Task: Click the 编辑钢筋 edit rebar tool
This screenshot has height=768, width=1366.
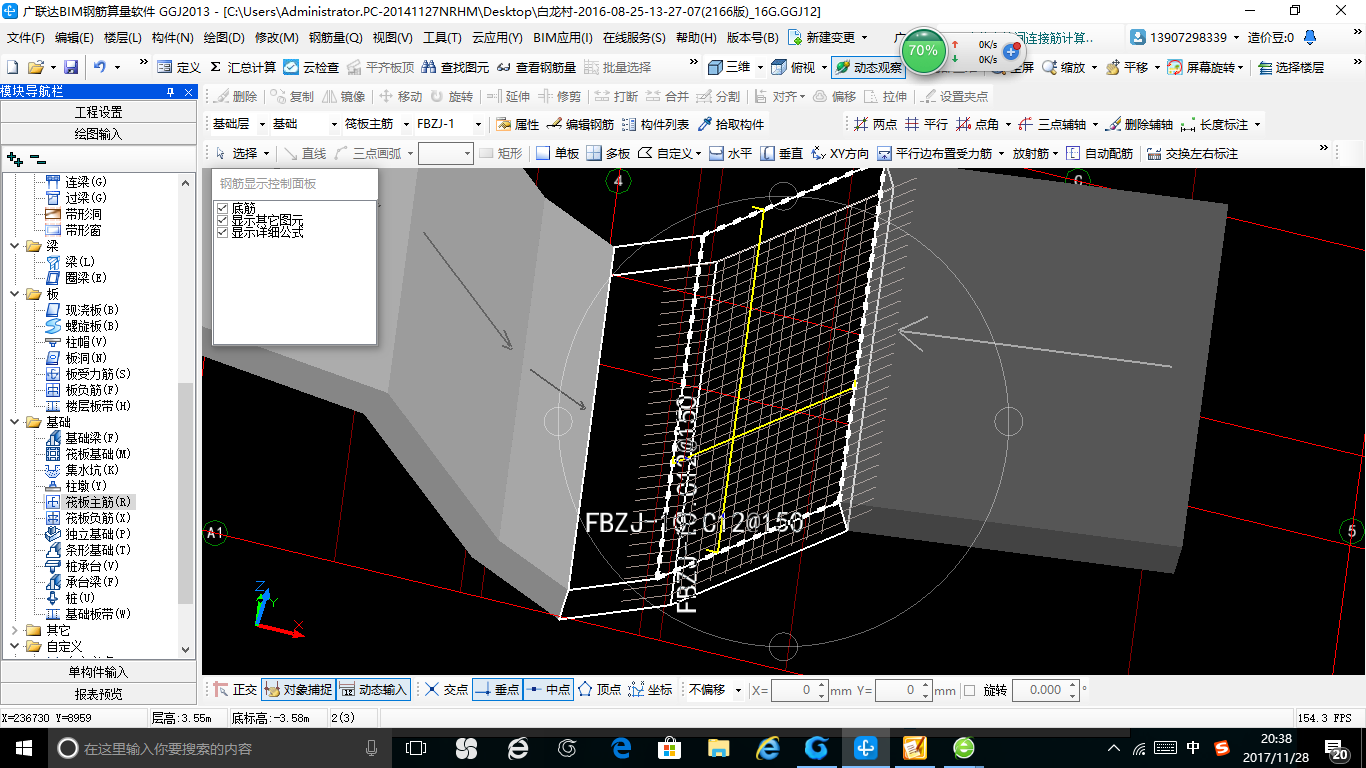Action: tap(580, 124)
